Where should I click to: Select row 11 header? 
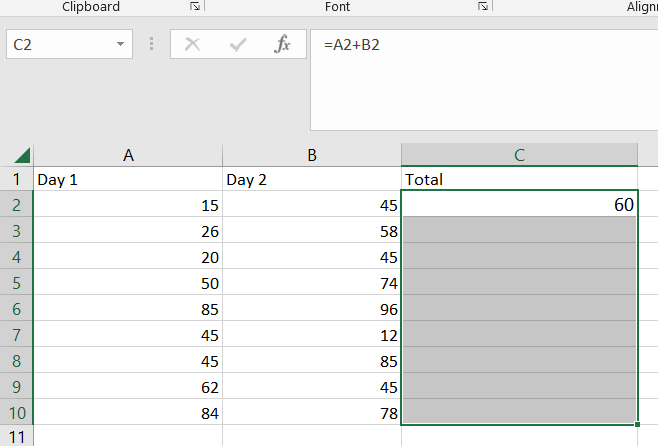tap(16, 436)
